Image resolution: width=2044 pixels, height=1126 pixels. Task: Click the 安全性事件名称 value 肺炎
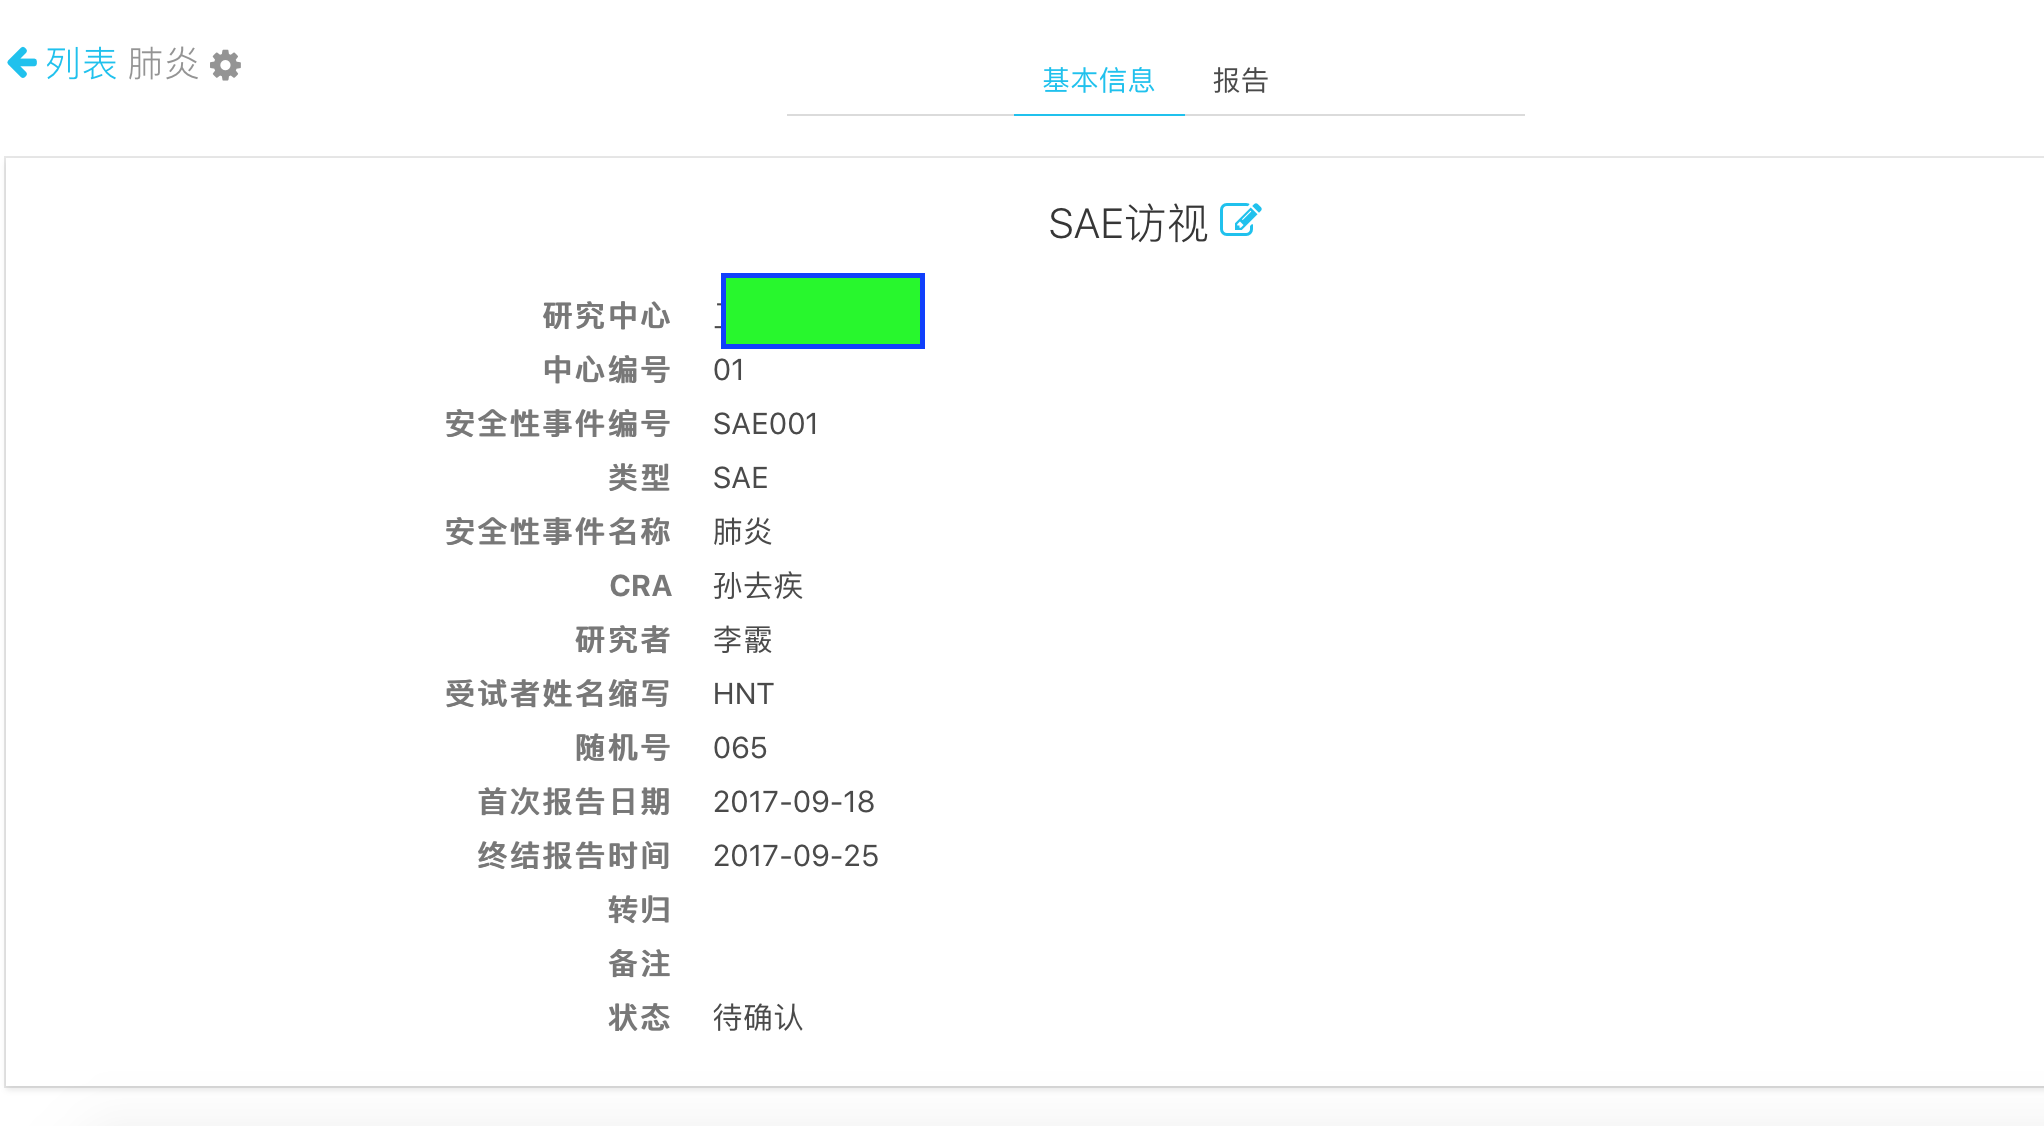[x=742, y=532]
